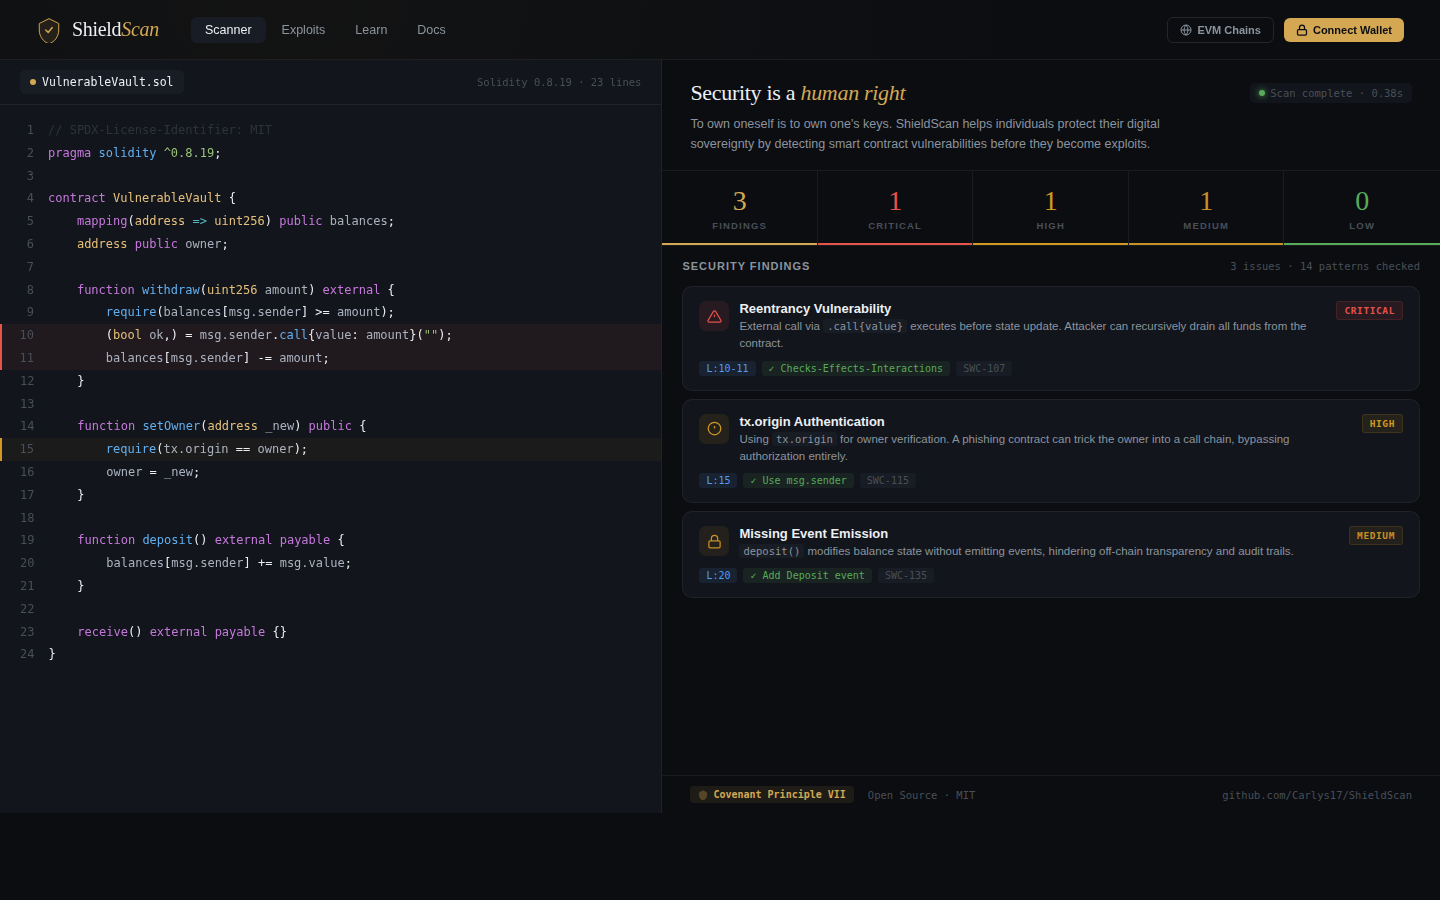1440x900 pixels.
Task: Filter by 0 Low stat
Action: point(1362,208)
